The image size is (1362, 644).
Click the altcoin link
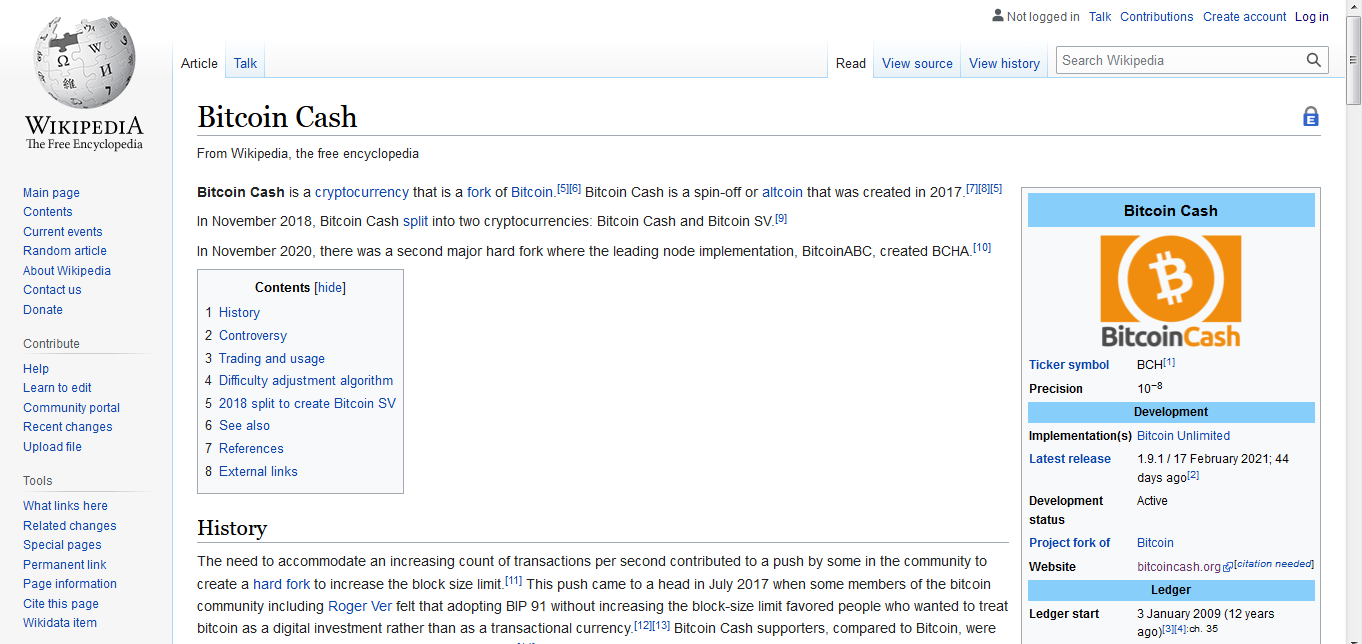tap(782, 192)
